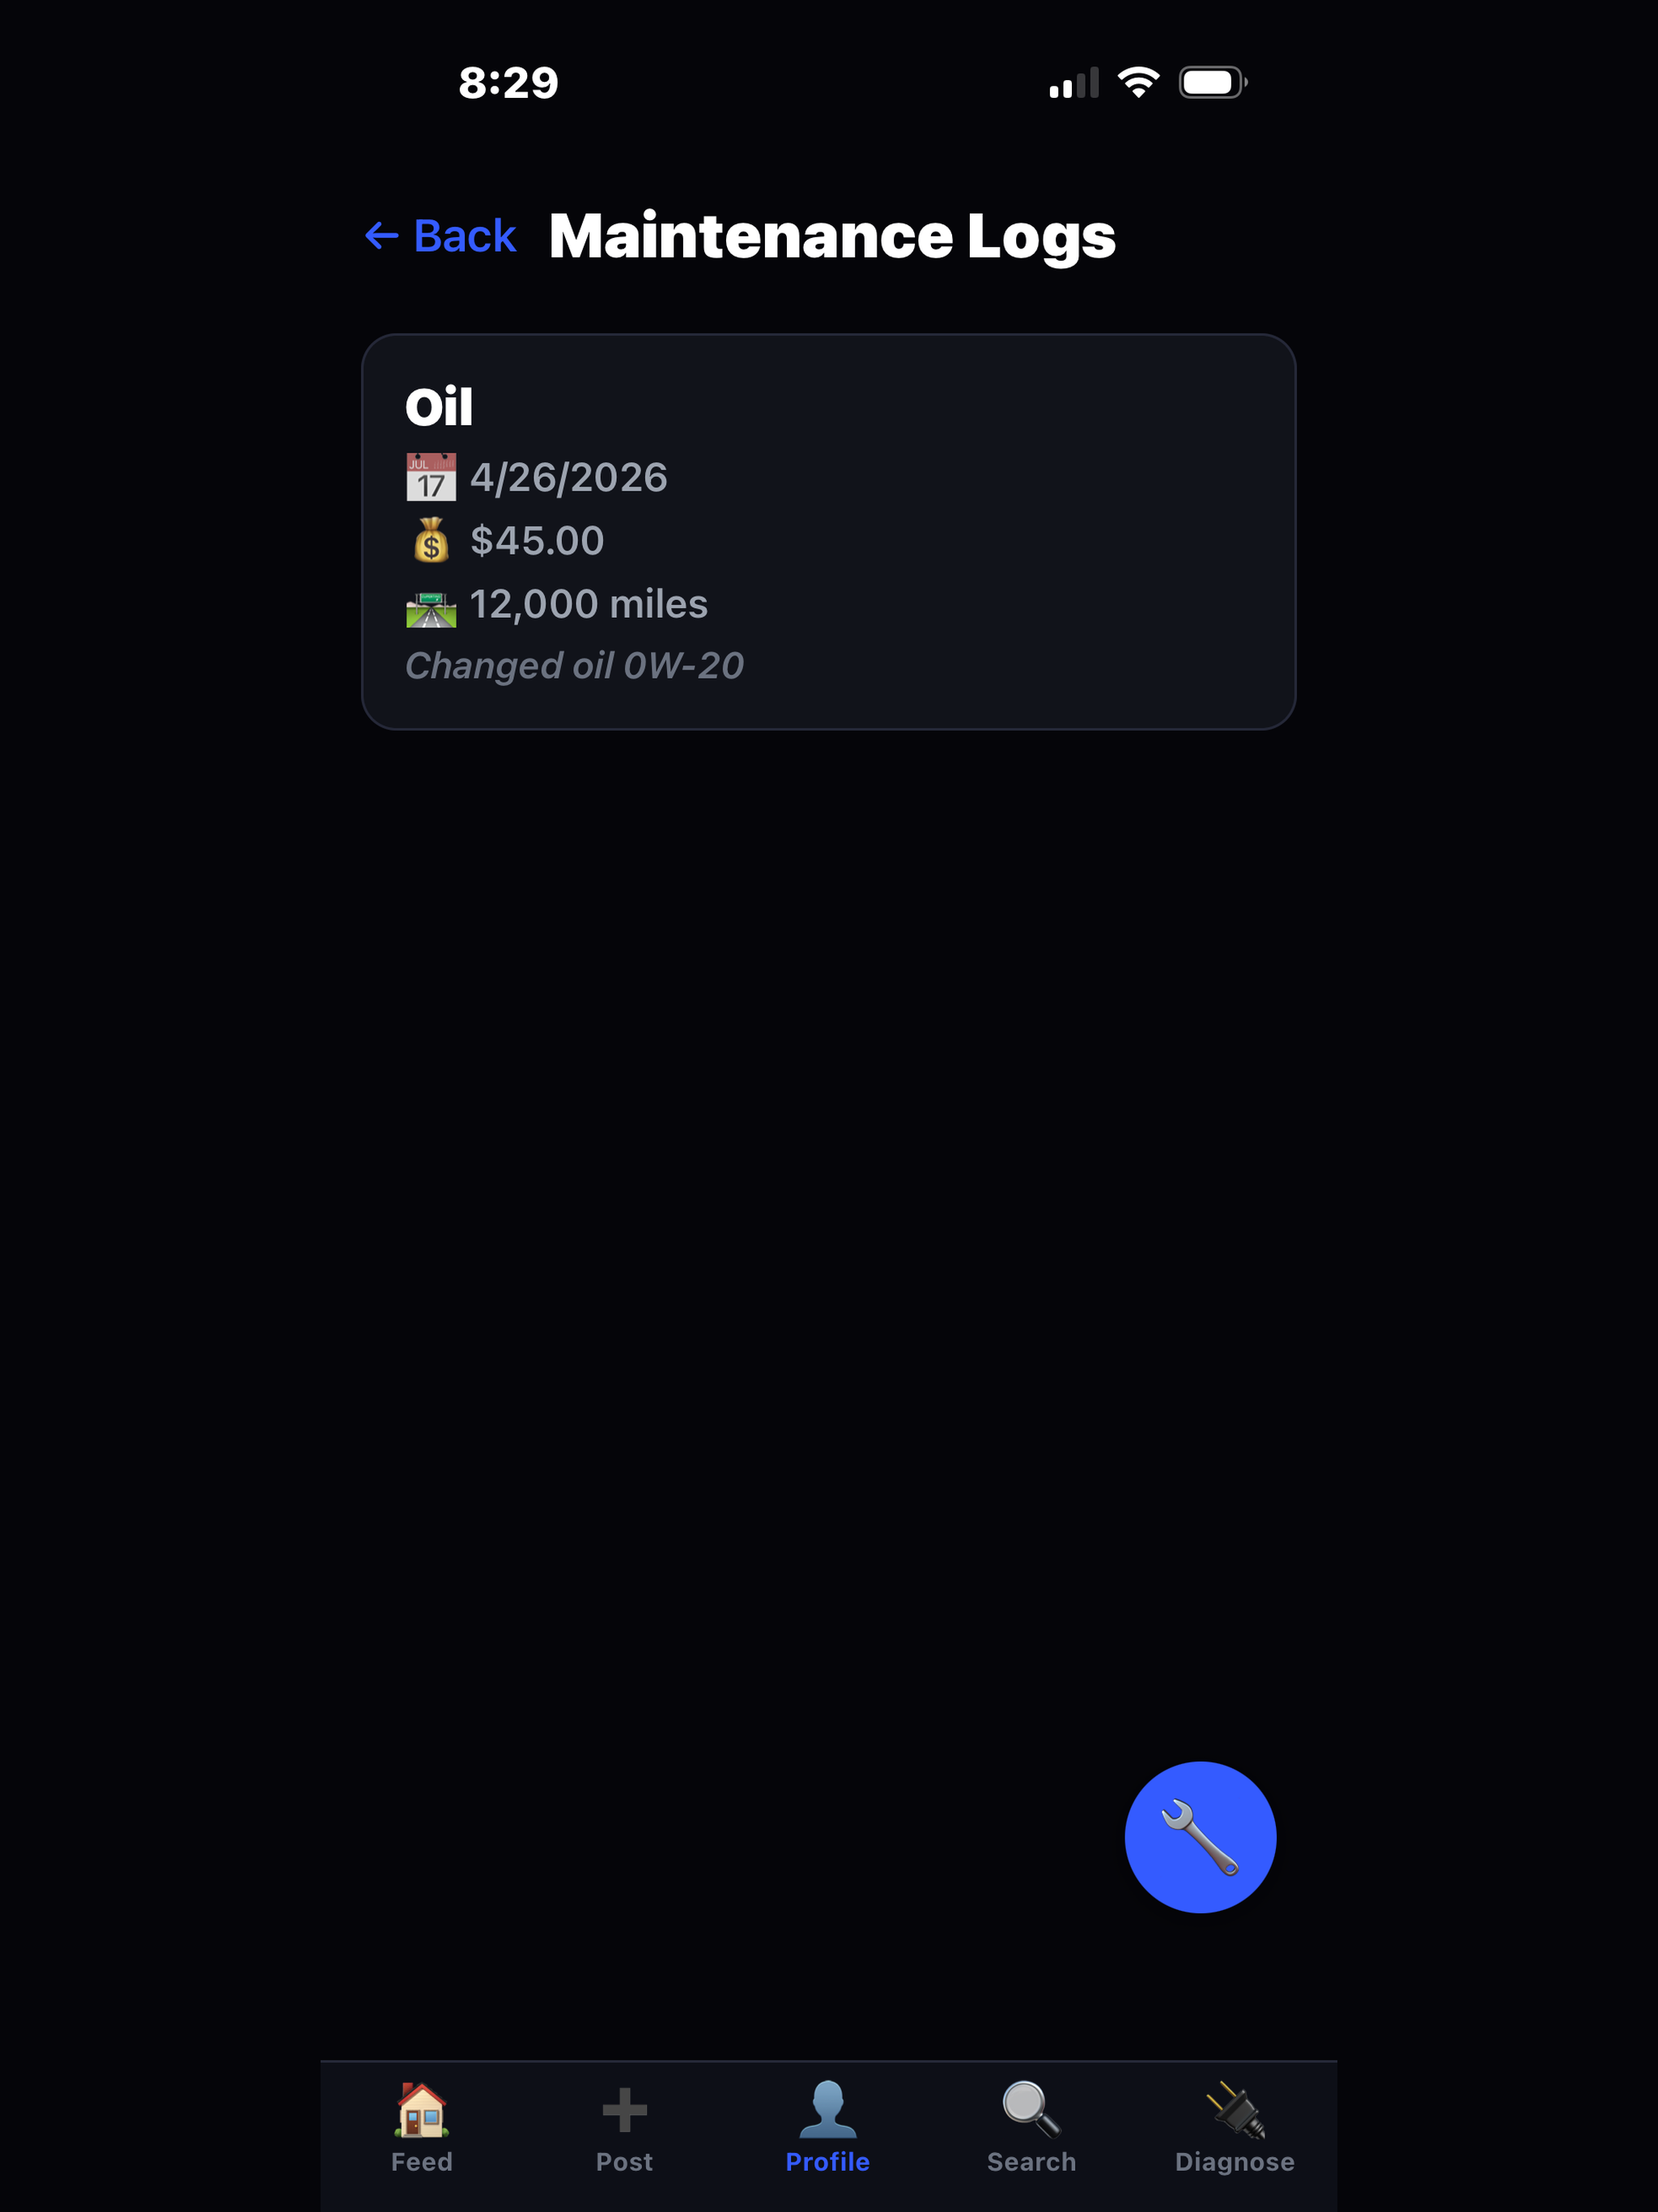Click the Maintenance Logs heading
The height and width of the screenshot is (2212, 1658).
pos(832,237)
